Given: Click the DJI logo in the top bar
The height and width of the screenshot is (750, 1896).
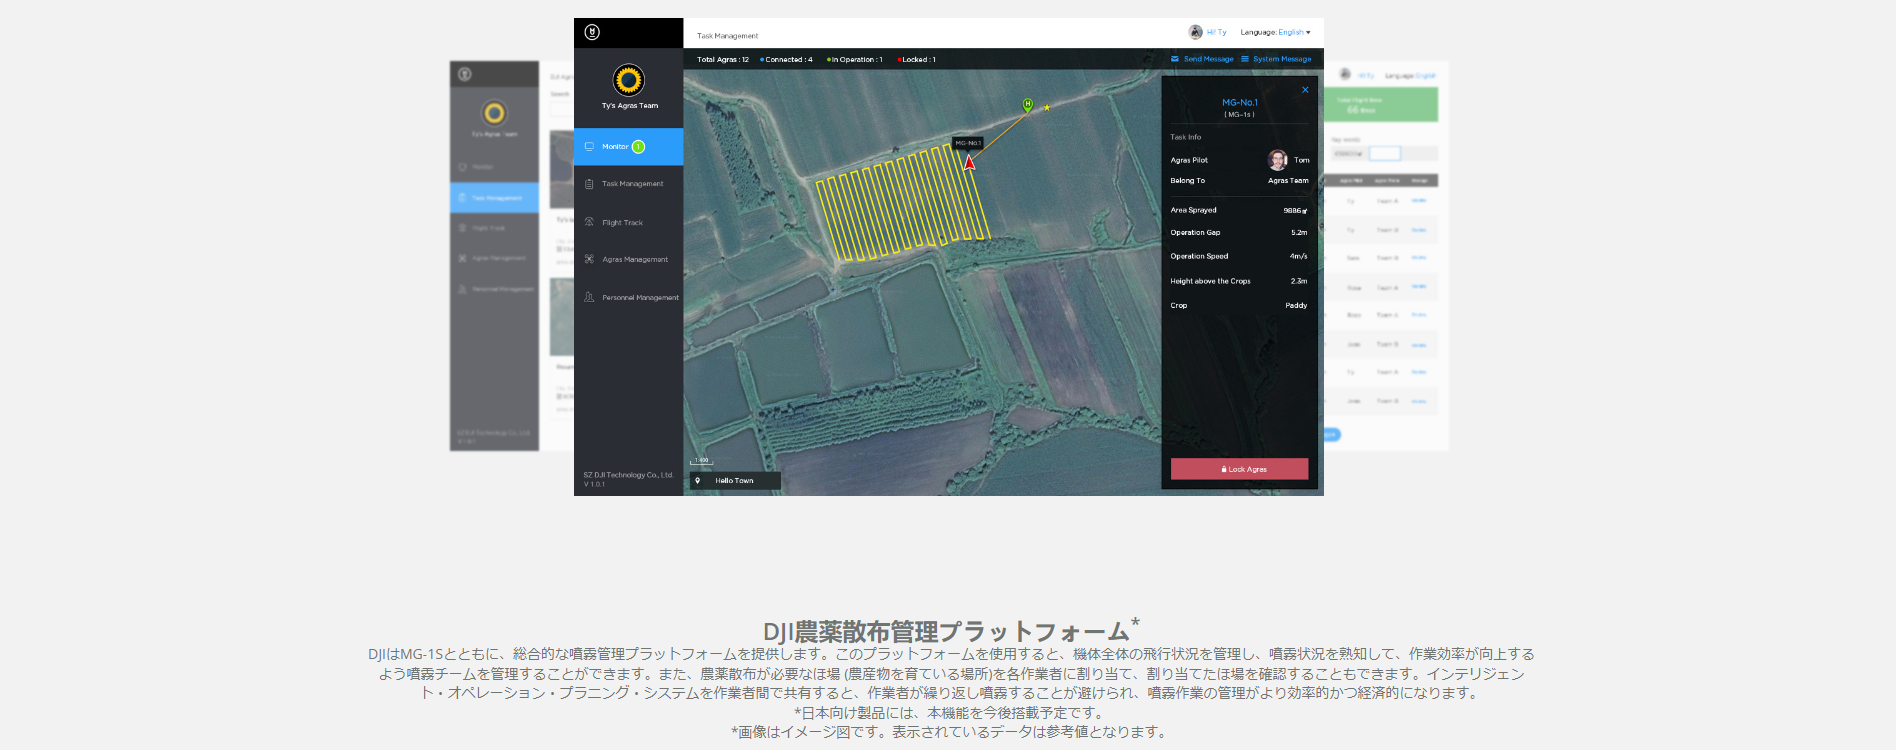Looking at the screenshot, I should click(x=592, y=32).
